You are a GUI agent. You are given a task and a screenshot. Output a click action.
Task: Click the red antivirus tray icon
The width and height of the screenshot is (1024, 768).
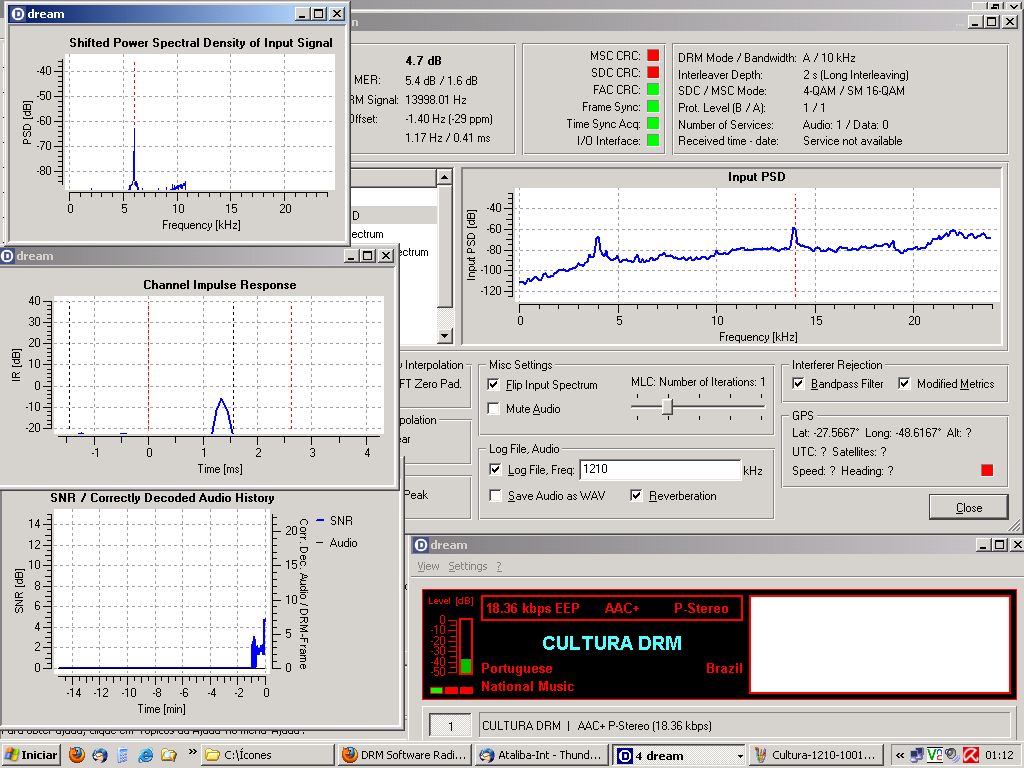pyautogui.click(x=971, y=755)
